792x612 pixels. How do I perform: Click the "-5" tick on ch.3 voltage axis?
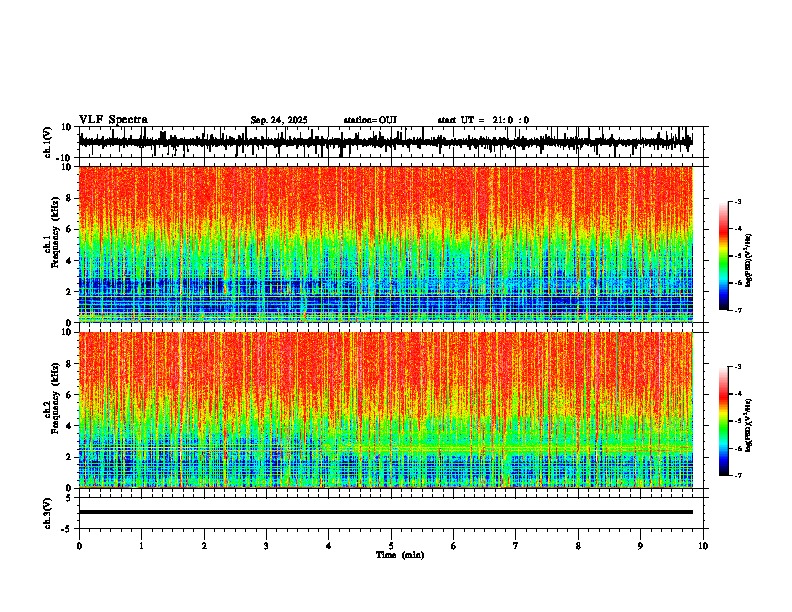pyautogui.click(x=68, y=529)
